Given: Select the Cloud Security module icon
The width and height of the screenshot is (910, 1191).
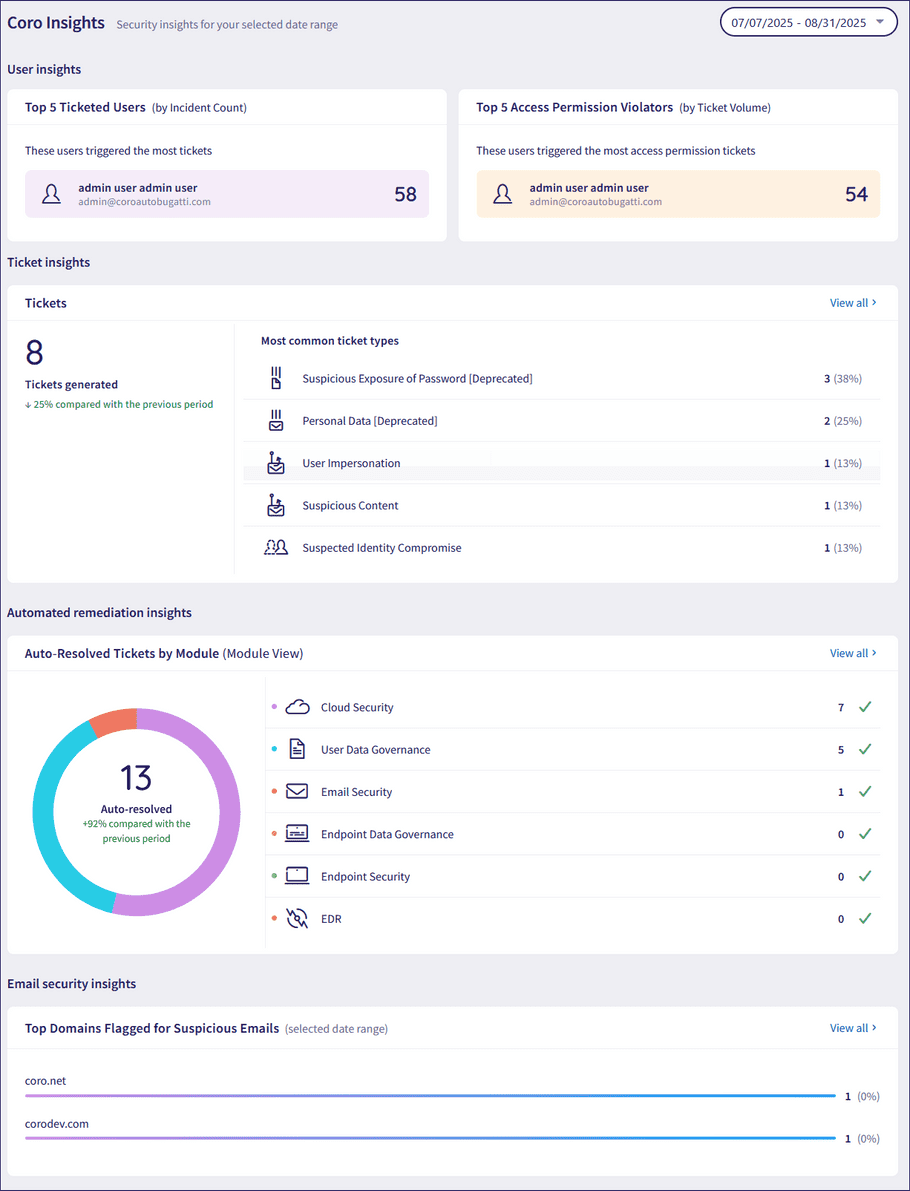Looking at the screenshot, I should tap(297, 706).
